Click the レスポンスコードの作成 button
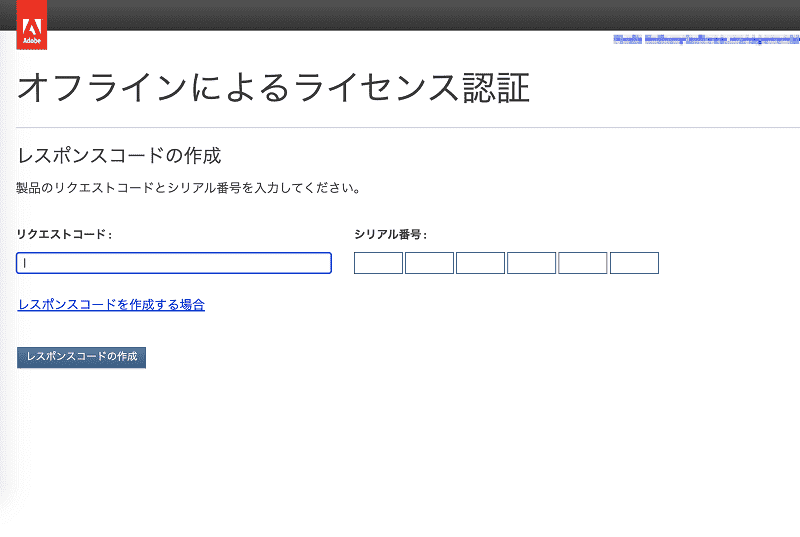Viewport: 800px width, 537px height. tap(82, 357)
